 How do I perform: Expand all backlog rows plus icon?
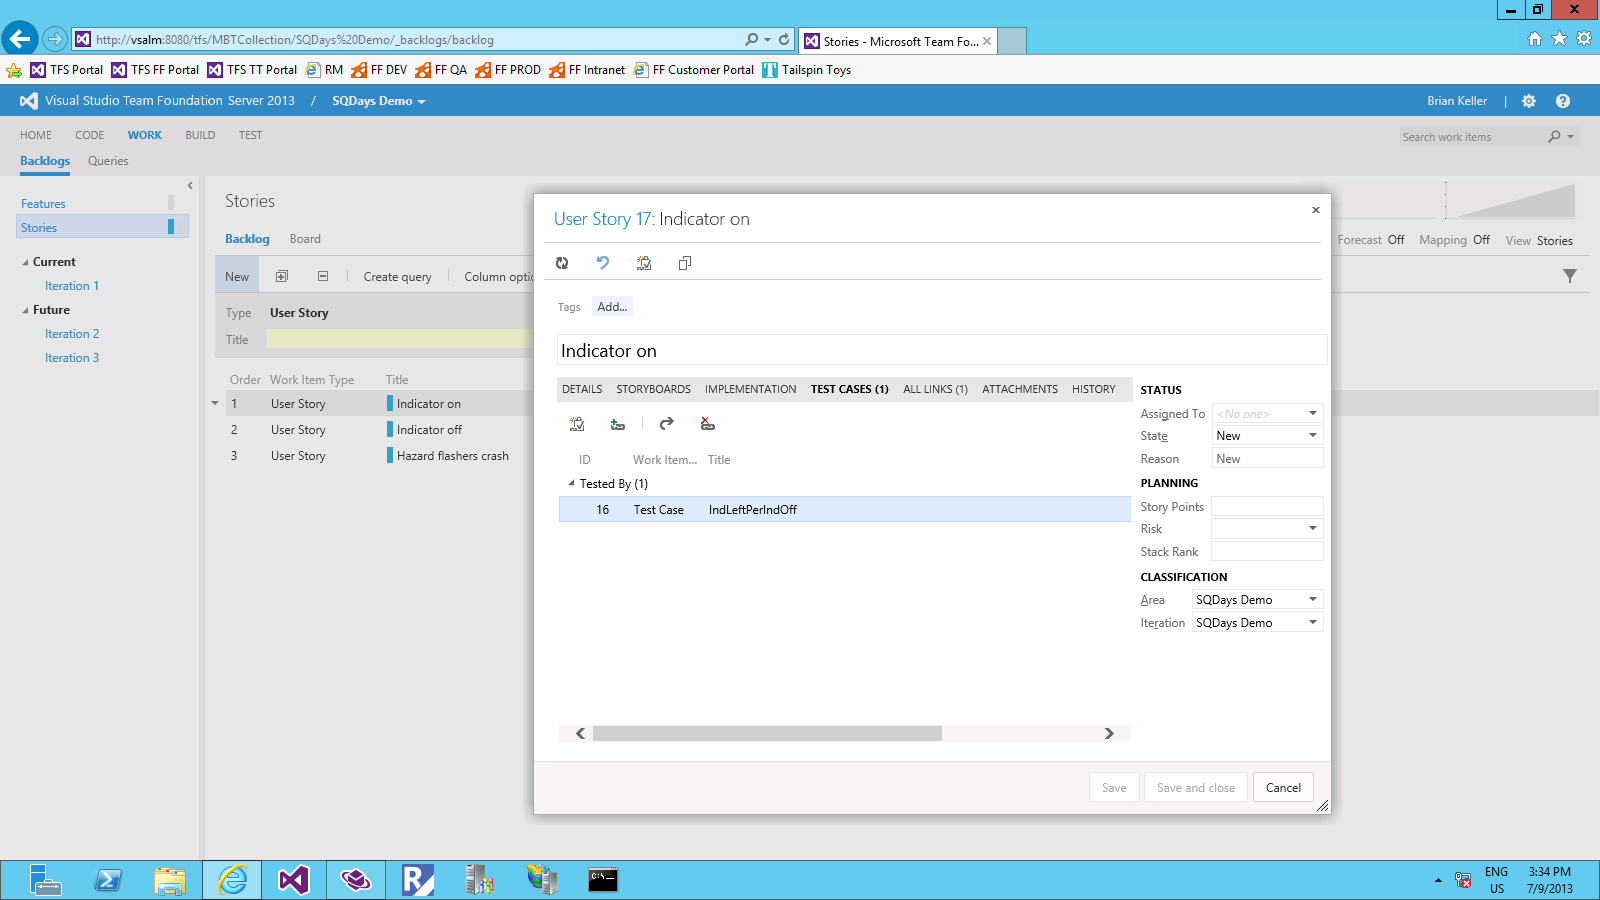click(x=282, y=276)
